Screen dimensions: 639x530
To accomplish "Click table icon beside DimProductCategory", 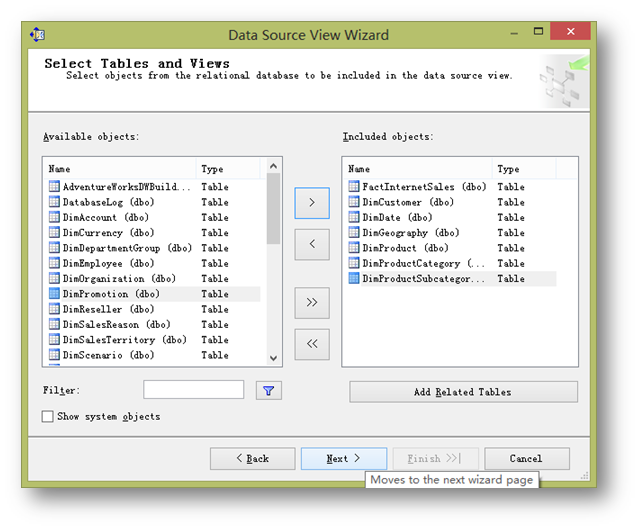I will [354, 263].
